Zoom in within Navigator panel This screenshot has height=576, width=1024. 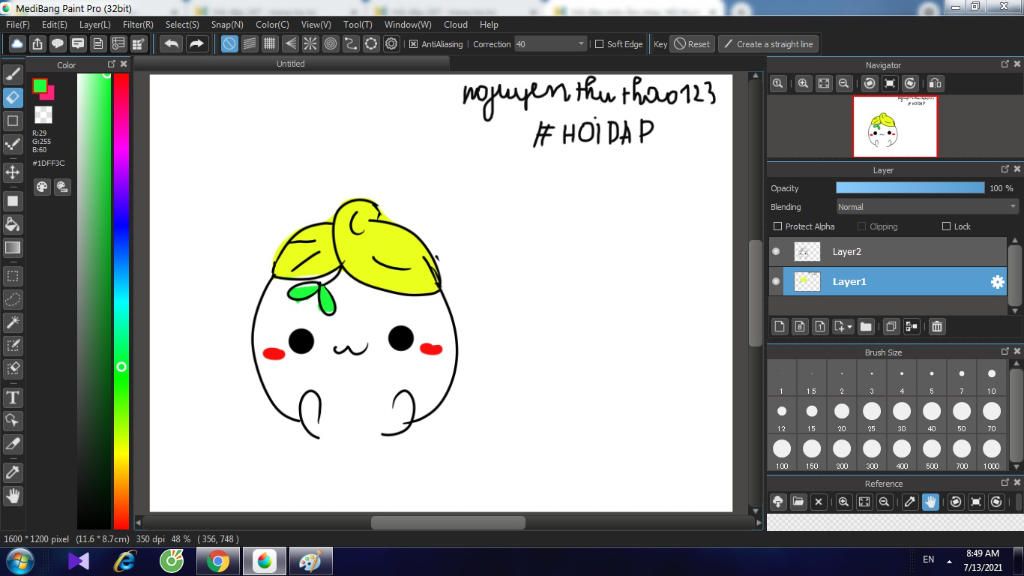click(x=803, y=84)
